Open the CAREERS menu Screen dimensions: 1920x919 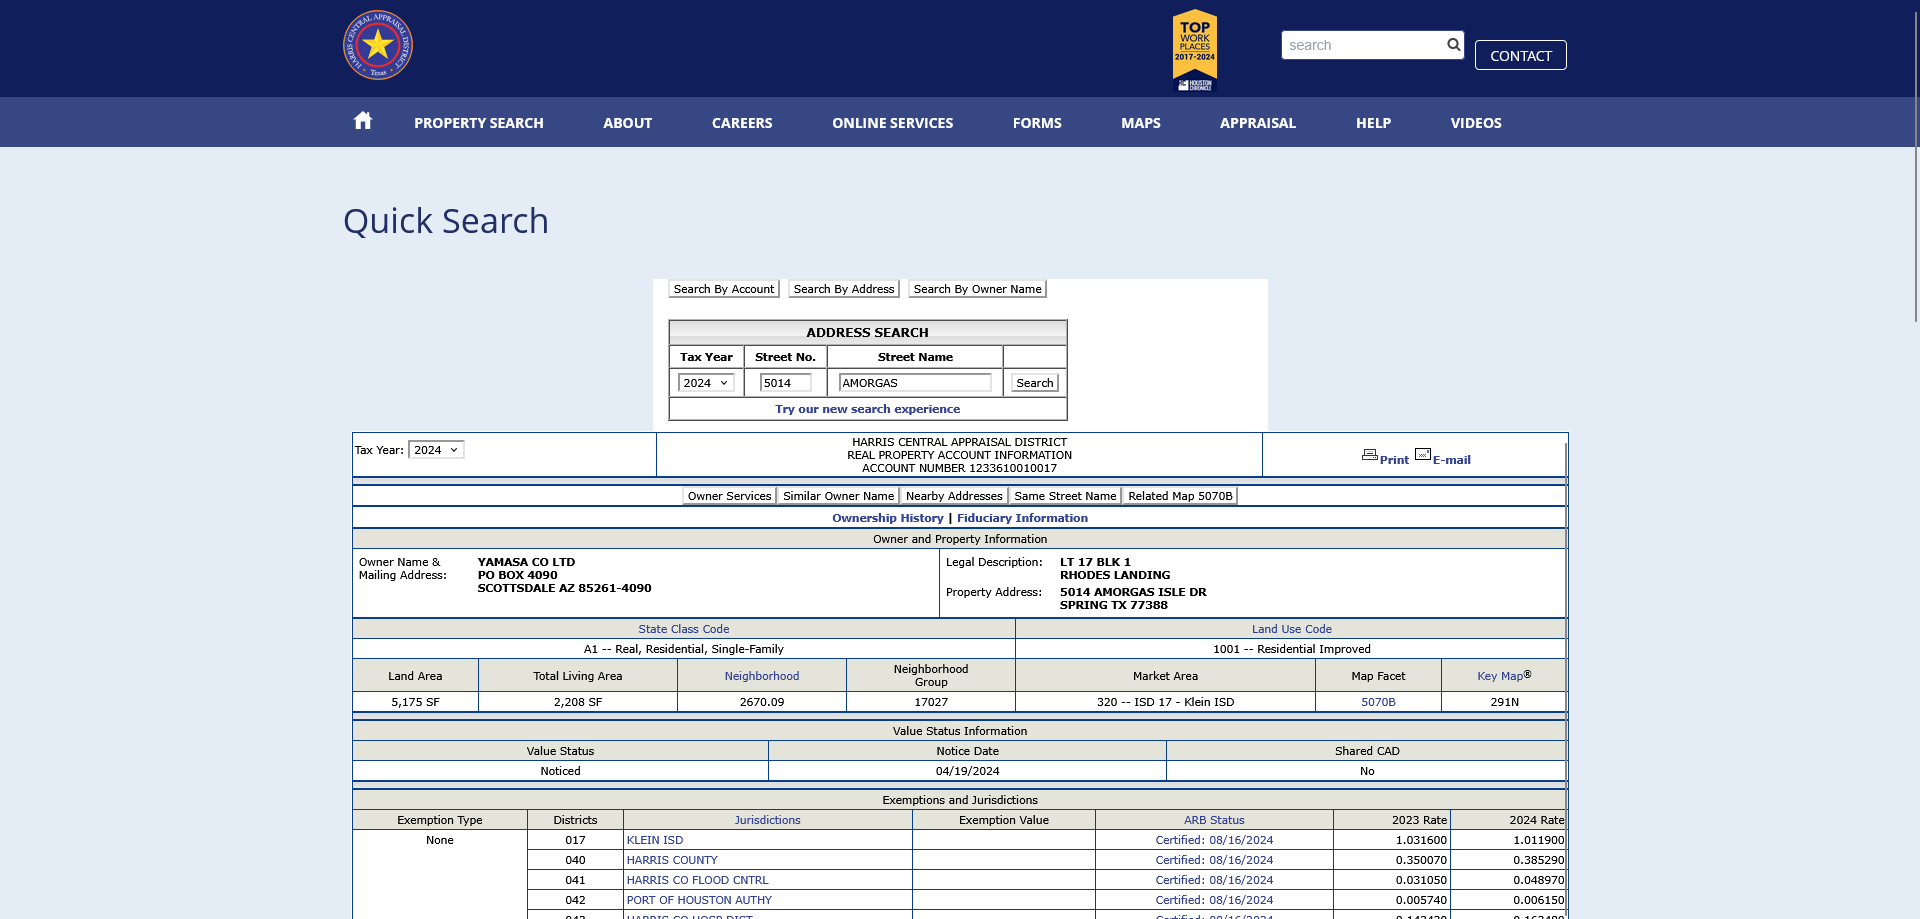point(742,123)
